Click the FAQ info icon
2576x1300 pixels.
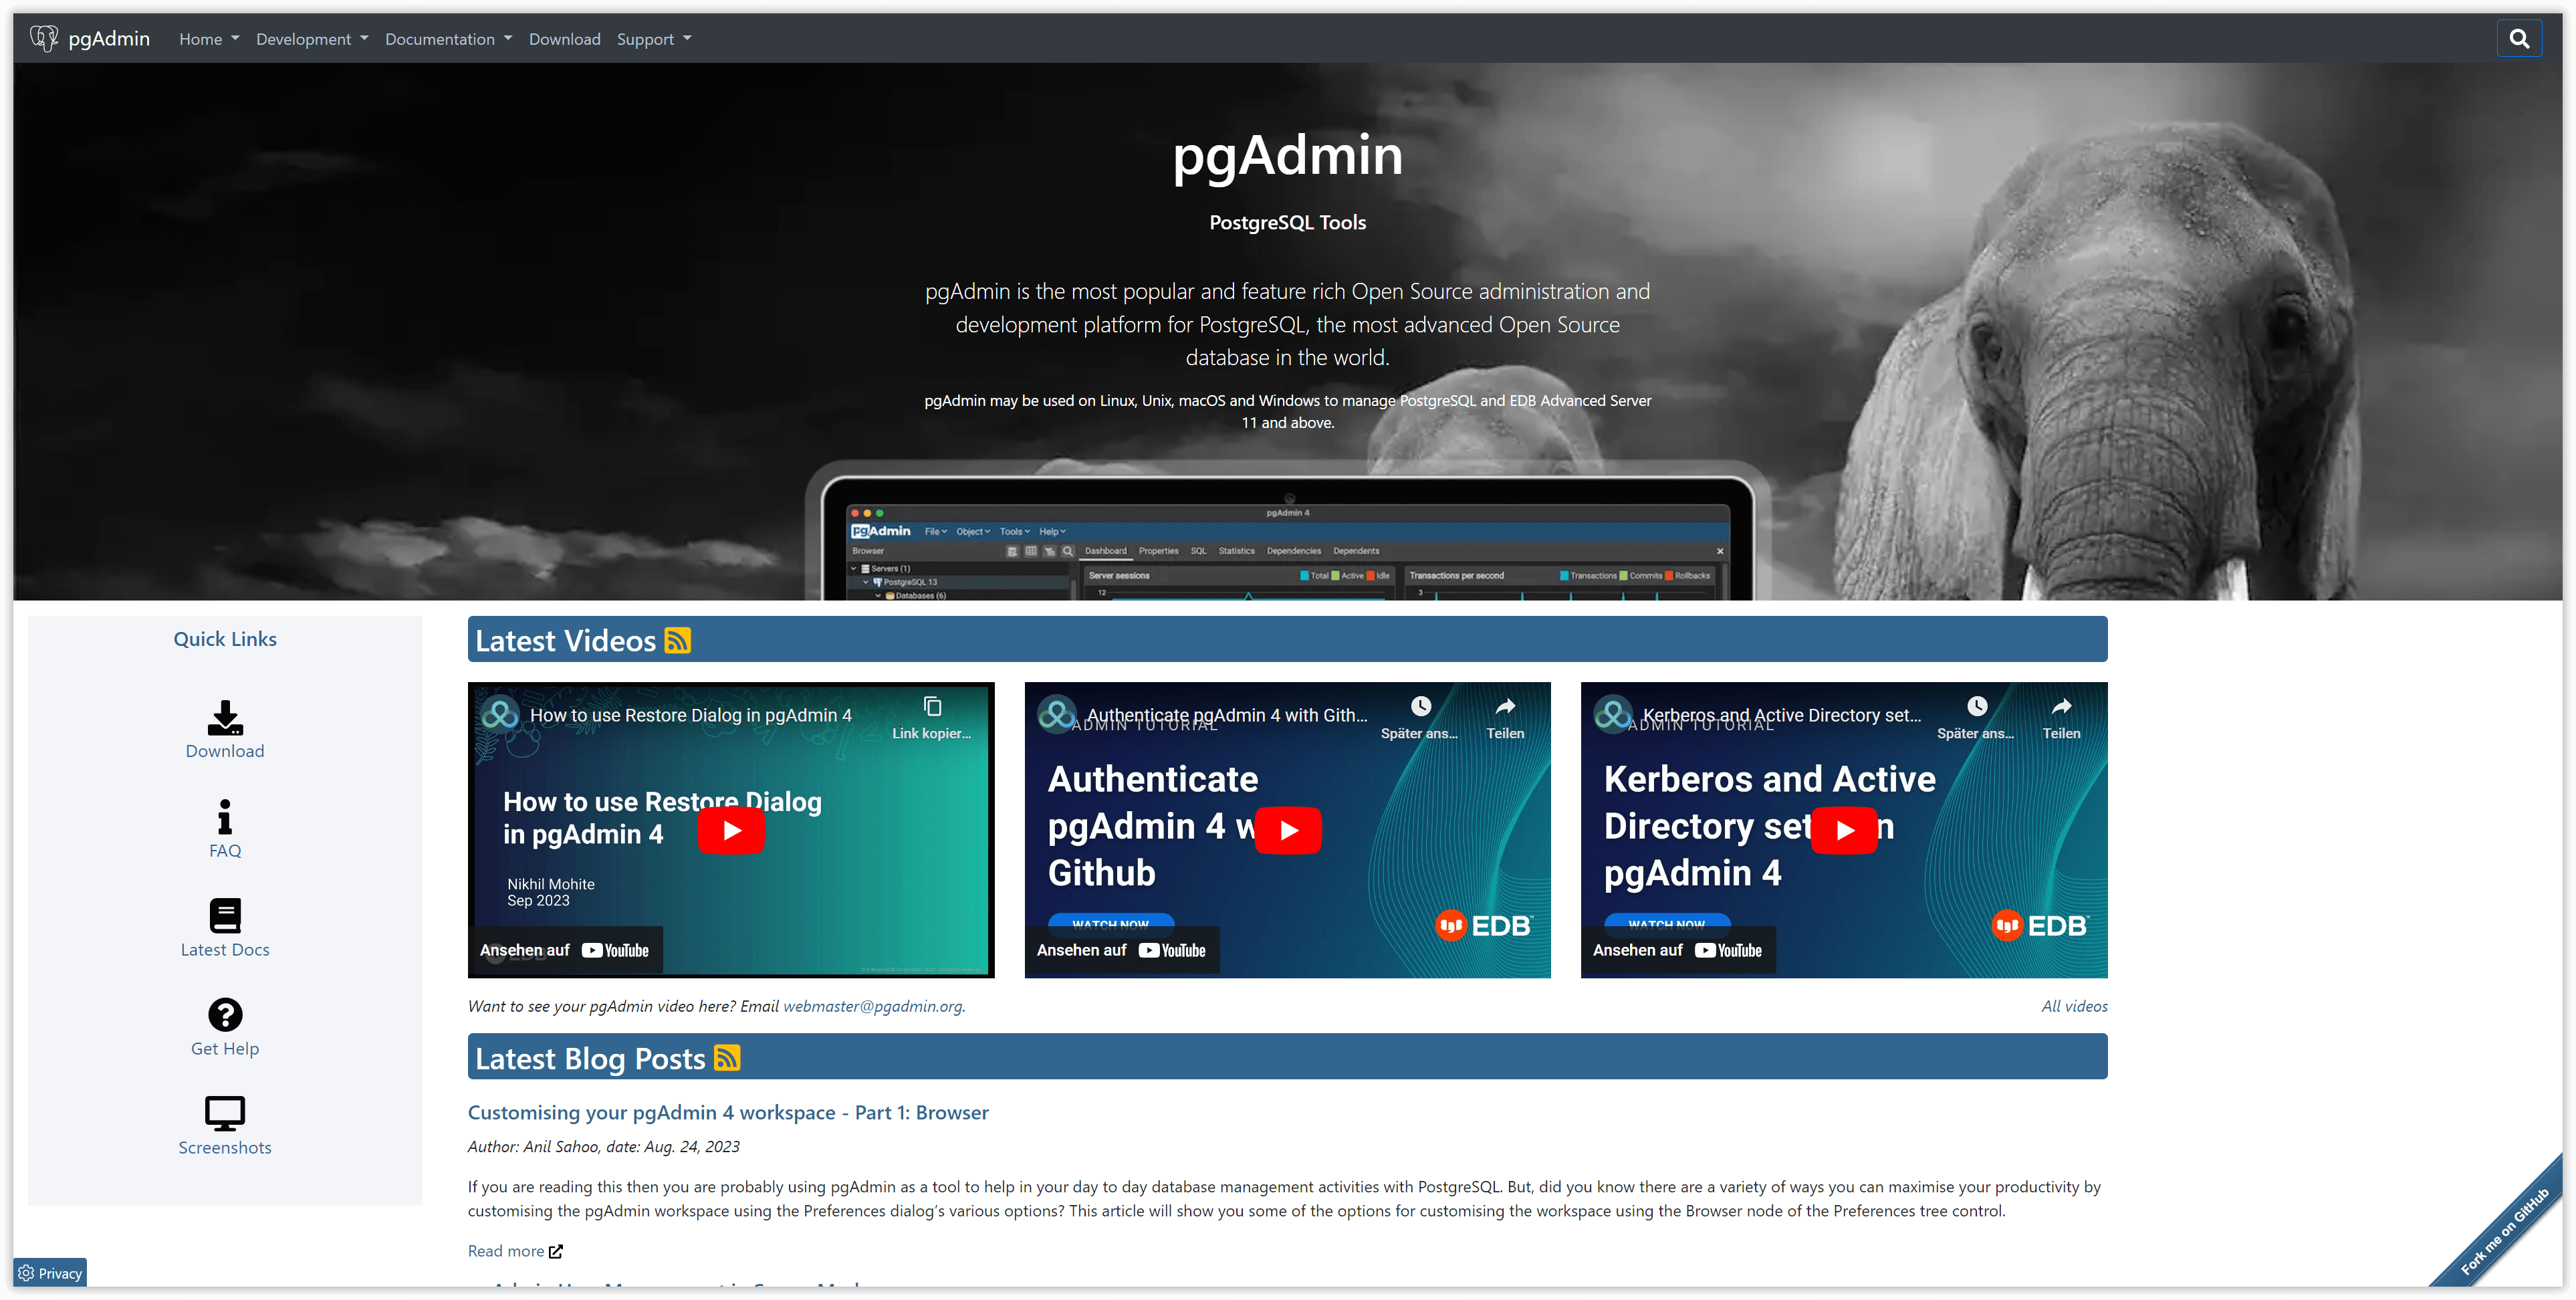225,816
